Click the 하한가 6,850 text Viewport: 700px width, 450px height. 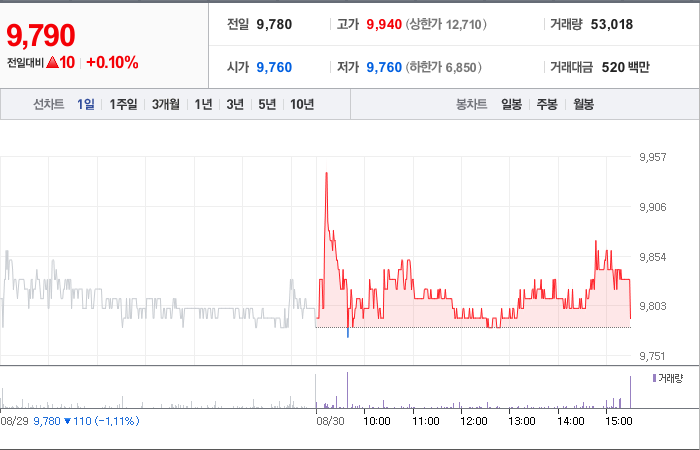(x=443, y=67)
